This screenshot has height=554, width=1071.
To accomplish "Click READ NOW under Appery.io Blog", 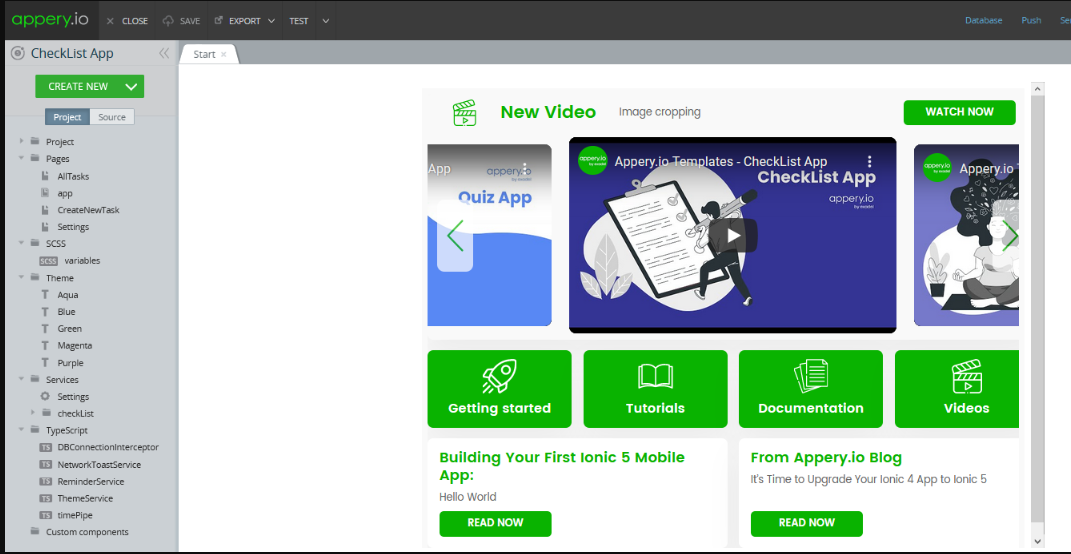I will (x=807, y=523).
